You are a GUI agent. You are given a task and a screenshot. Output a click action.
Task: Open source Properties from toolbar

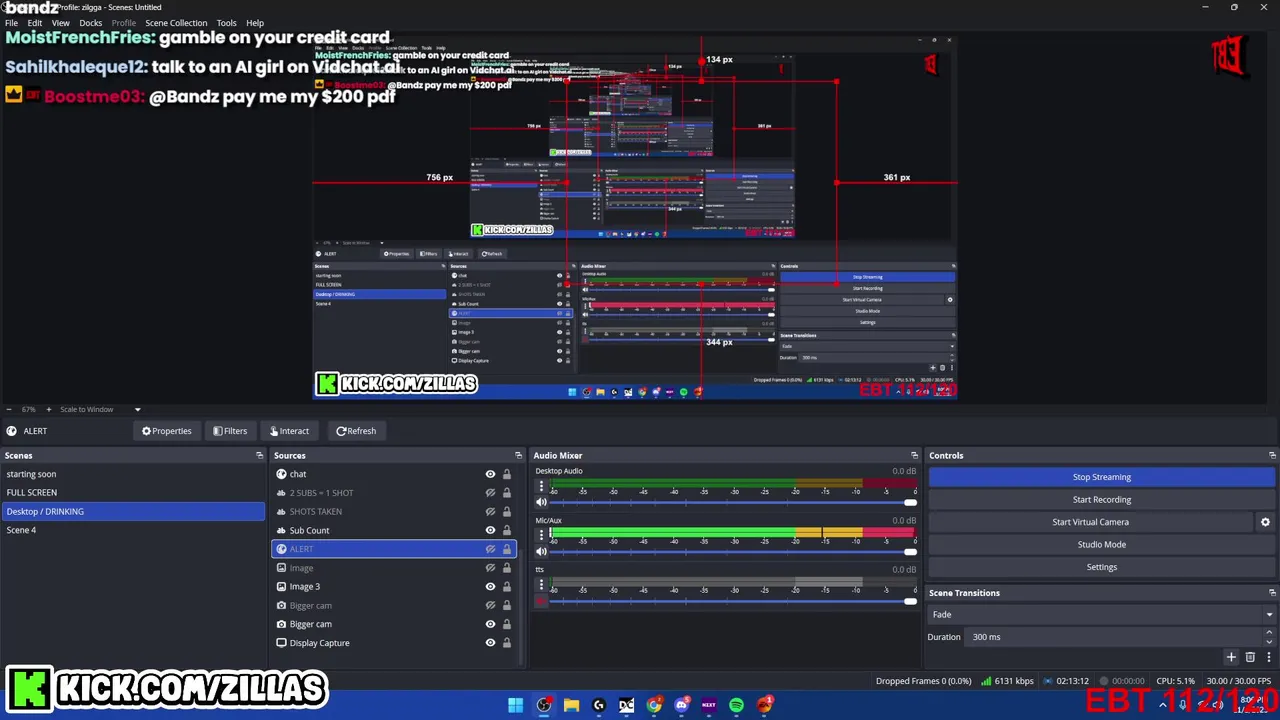pyautogui.click(x=166, y=431)
